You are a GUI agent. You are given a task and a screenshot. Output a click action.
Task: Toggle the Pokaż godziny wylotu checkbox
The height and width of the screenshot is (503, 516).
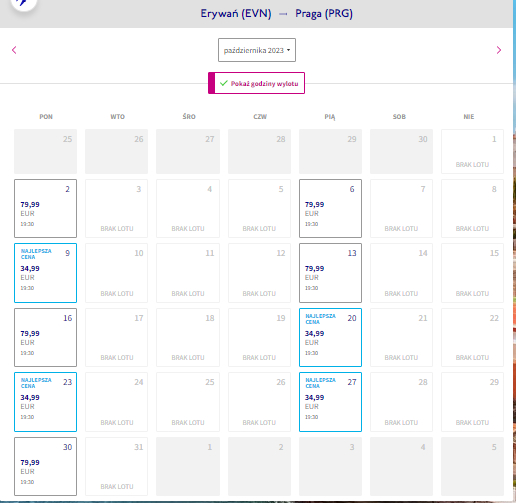(256, 83)
